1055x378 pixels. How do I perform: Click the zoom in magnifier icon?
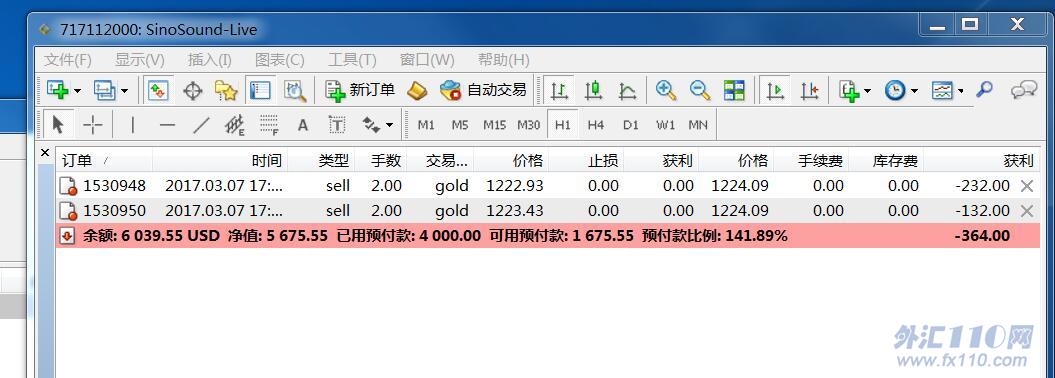click(x=665, y=90)
